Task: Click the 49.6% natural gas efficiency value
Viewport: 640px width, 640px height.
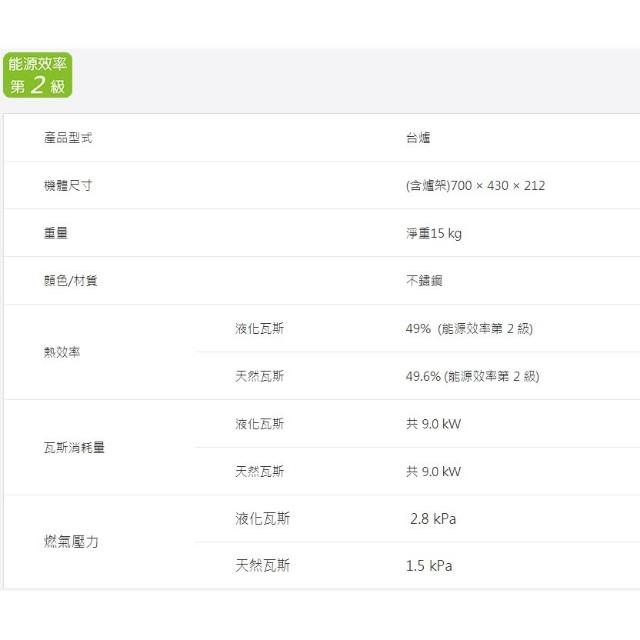Action: pyautogui.click(x=472, y=376)
